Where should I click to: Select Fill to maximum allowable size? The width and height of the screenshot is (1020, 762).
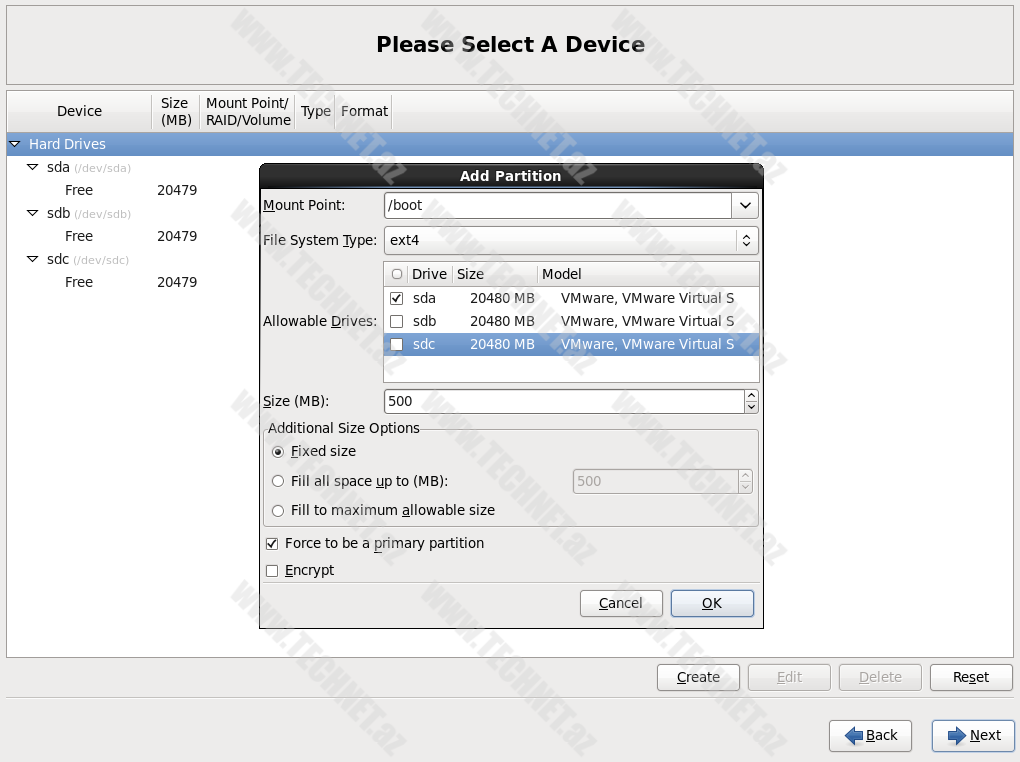coord(278,510)
